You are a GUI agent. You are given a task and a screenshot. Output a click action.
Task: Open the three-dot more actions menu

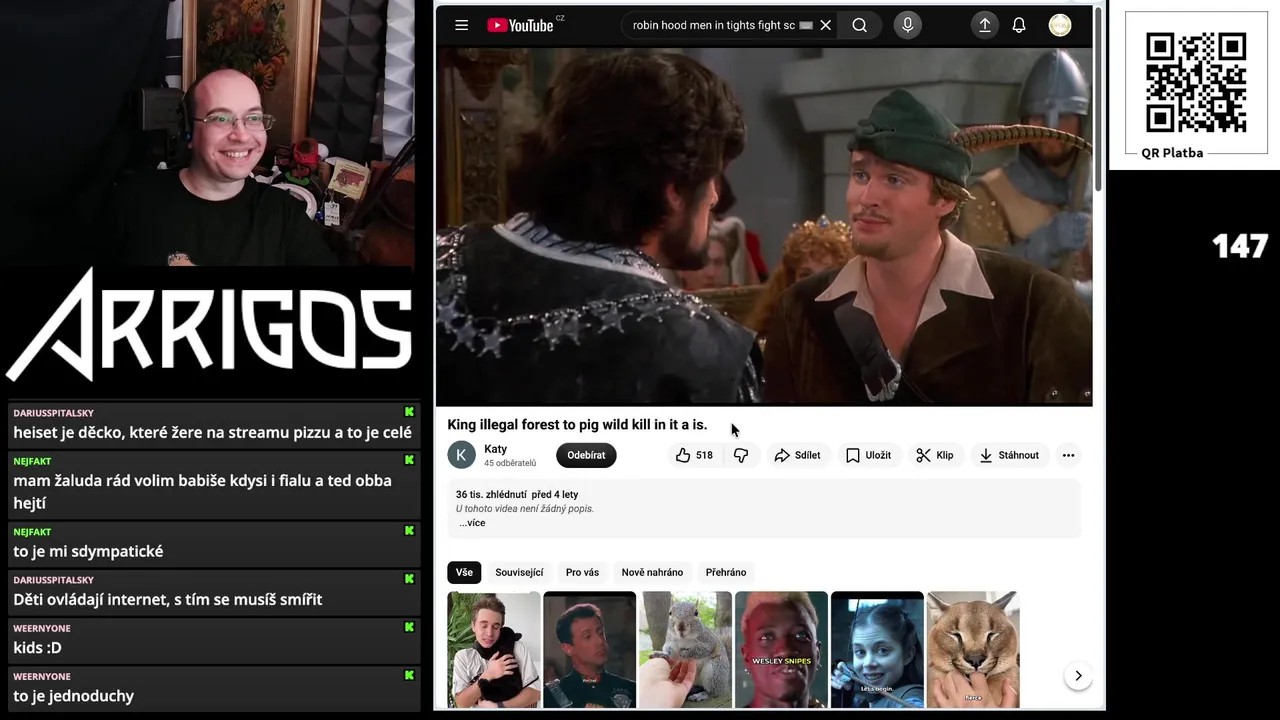pyautogui.click(x=1068, y=455)
